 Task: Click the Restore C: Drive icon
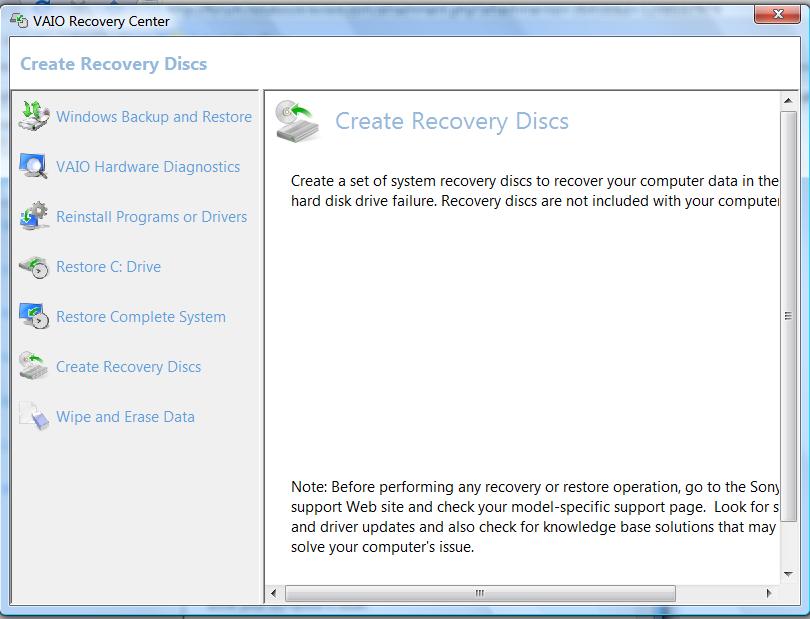[34, 267]
